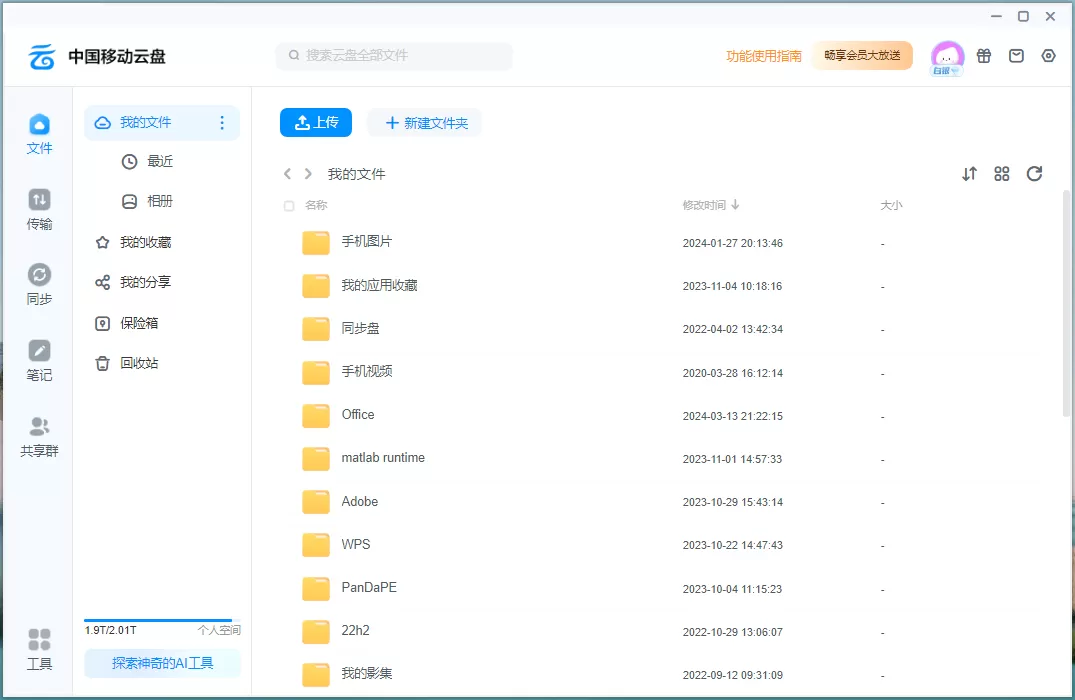
Task: Open the 功能使用指南 guide link
Action: tap(762, 56)
